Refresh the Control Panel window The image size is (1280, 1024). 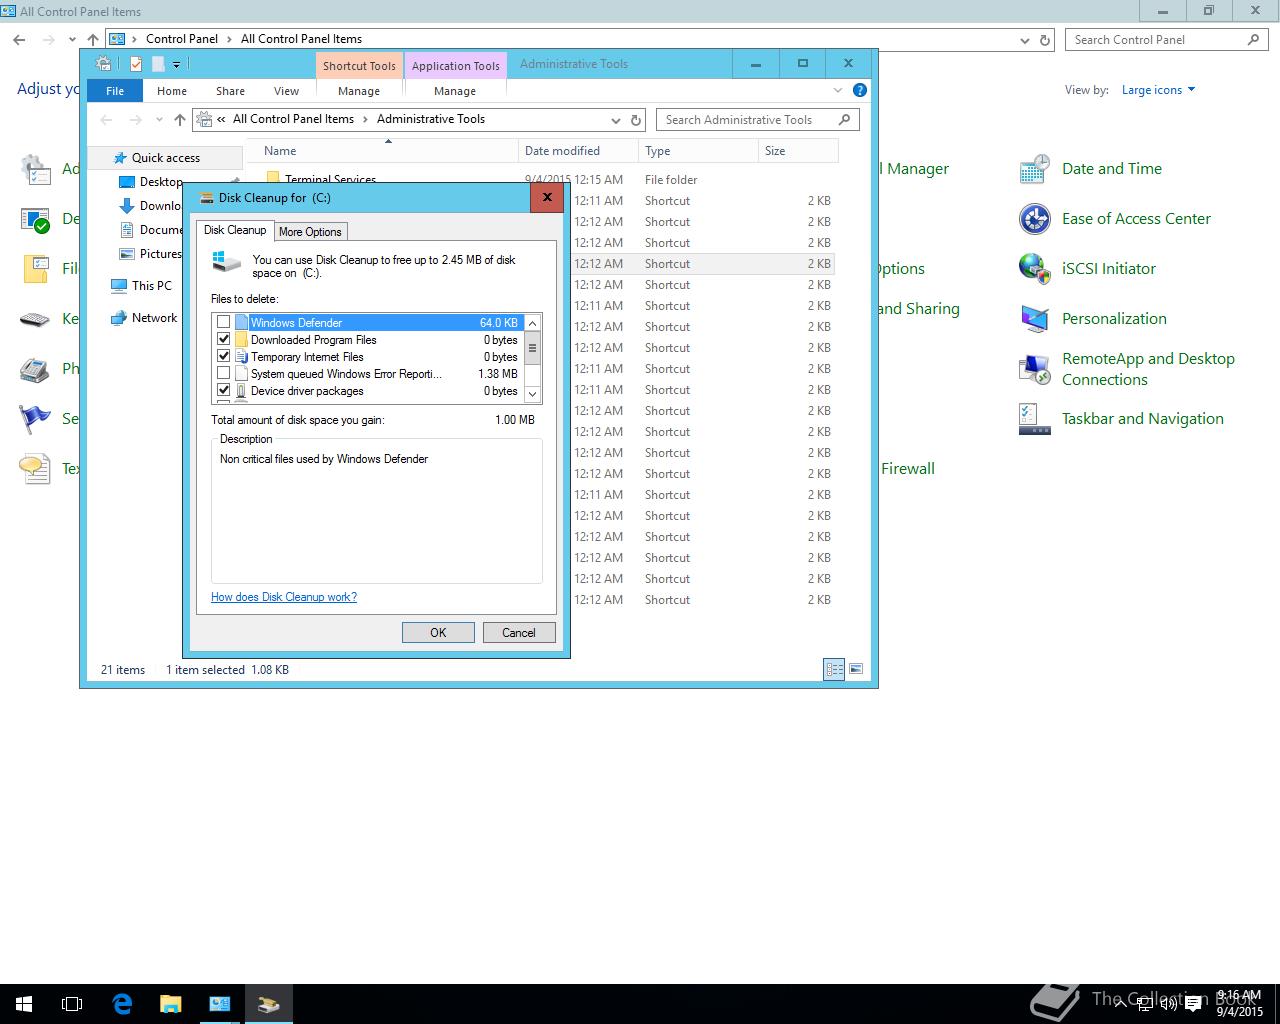pyautogui.click(x=1045, y=40)
